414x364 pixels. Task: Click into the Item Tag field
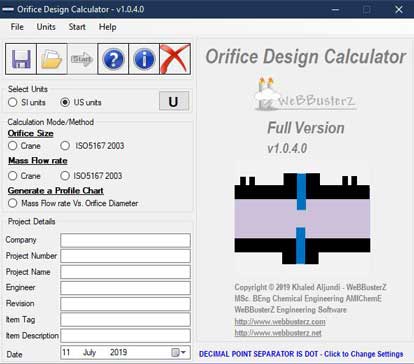click(125, 320)
